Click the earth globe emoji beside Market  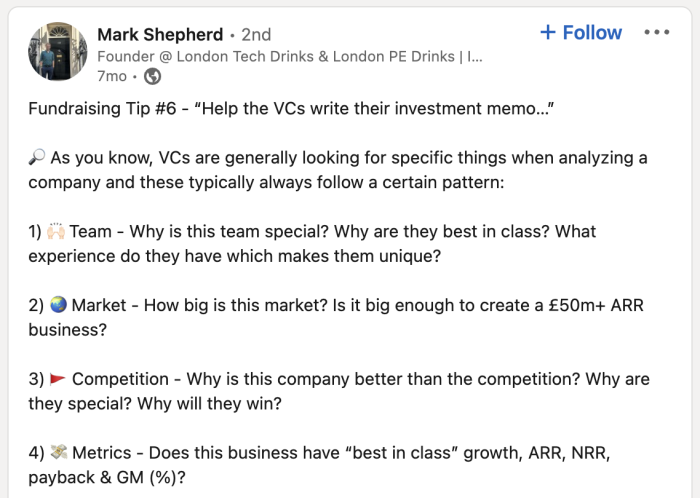click(58, 305)
